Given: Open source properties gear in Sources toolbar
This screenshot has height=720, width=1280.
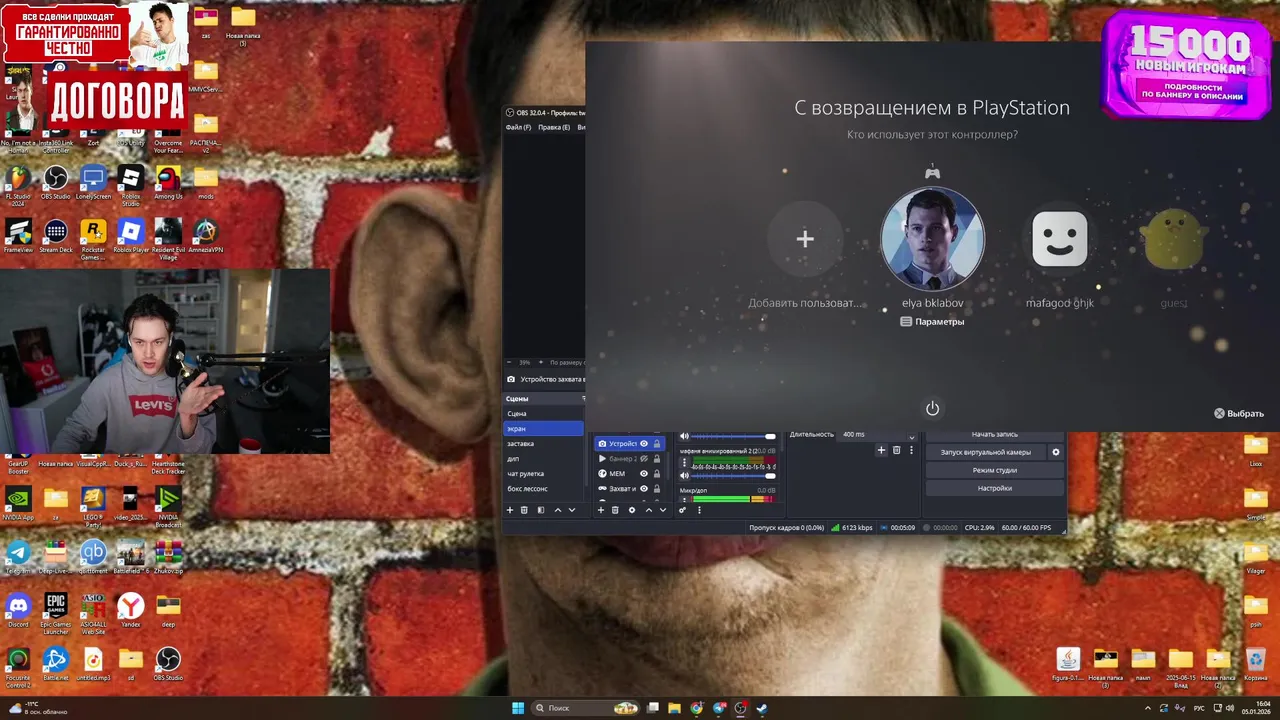Looking at the screenshot, I should pyautogui.click(x=631, y=510).
